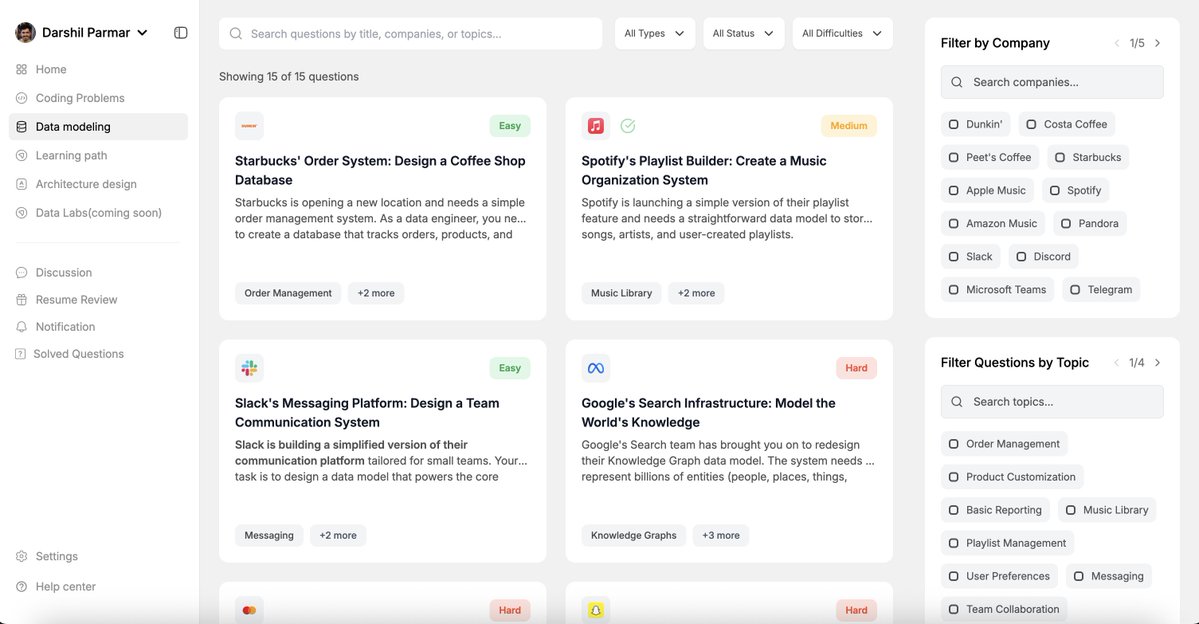1199x624 pixels.
Task: Open the Home menu item
Action: (x=98, y=70)
